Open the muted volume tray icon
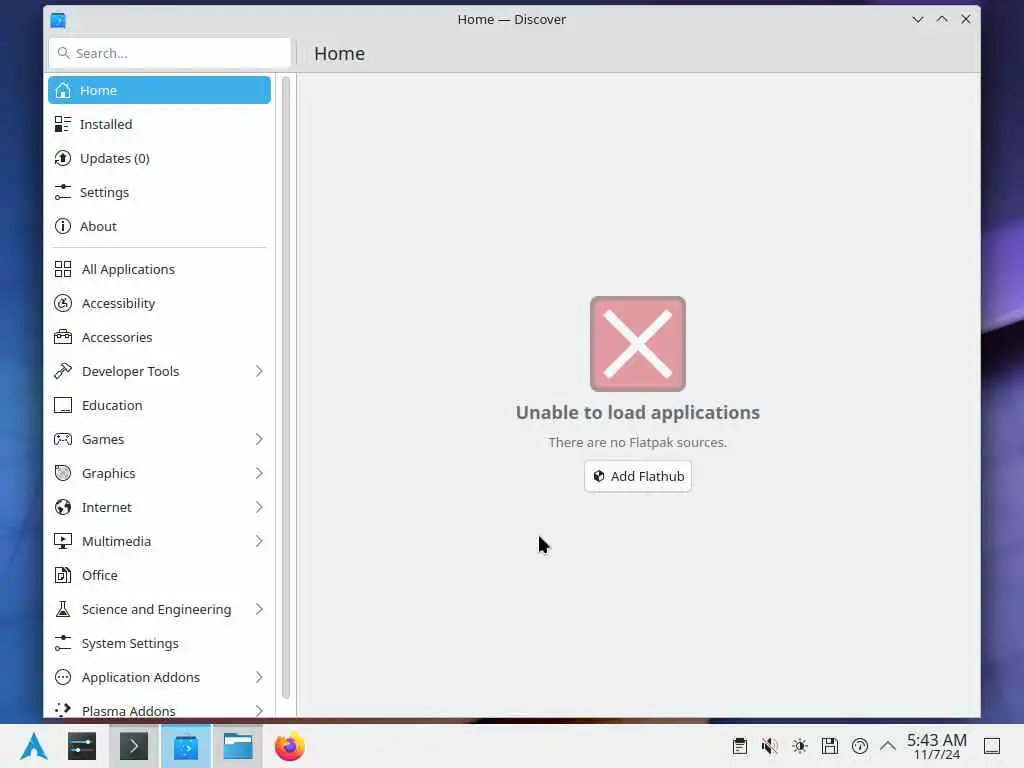The width and height of the screenshot is (1024, 768). click(769, 746)
